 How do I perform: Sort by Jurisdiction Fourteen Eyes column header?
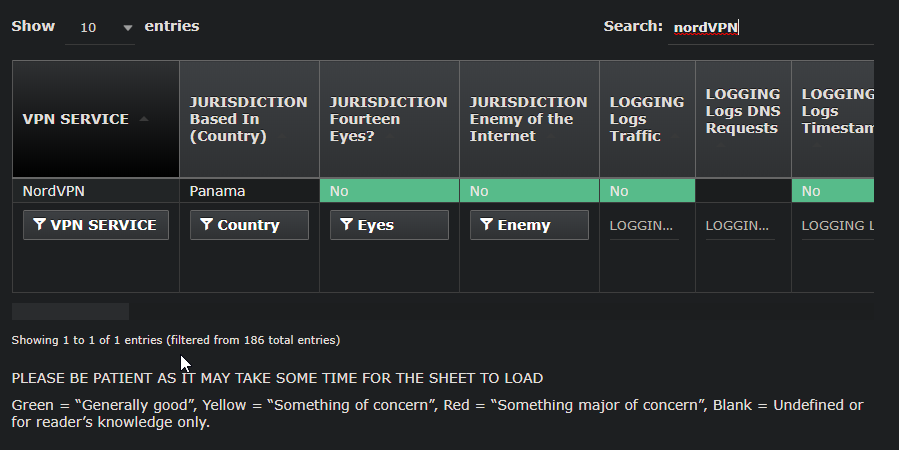(x=389, y=119)
